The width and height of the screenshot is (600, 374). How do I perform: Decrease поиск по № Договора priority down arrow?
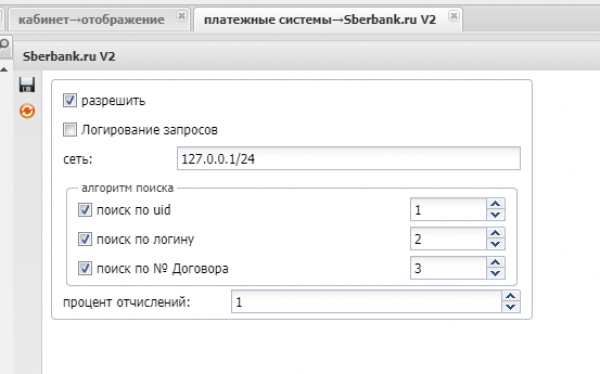pyautogui.click(x=496, y=273)
